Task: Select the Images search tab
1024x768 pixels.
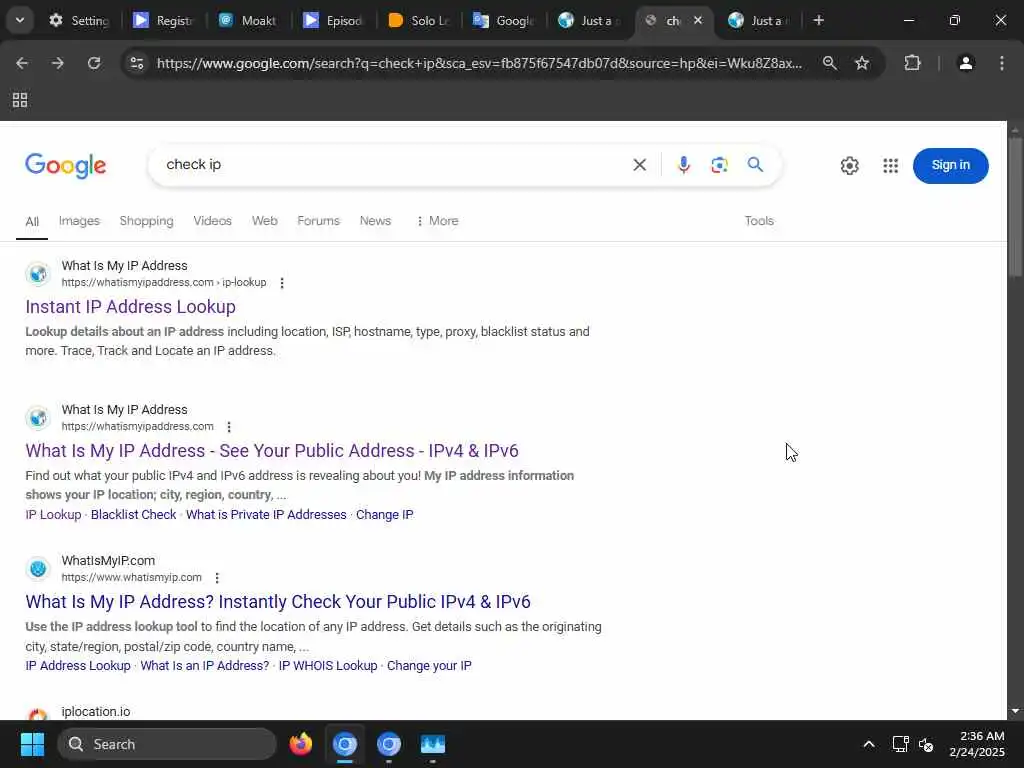Action: (x=79, y=221)
